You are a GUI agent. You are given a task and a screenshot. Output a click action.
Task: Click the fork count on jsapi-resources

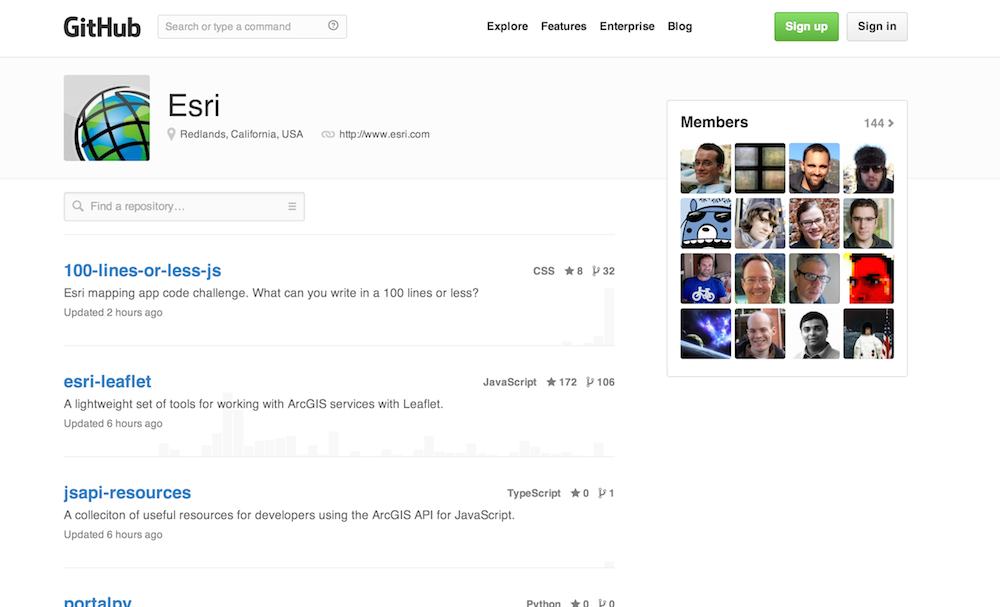(606, 493)
